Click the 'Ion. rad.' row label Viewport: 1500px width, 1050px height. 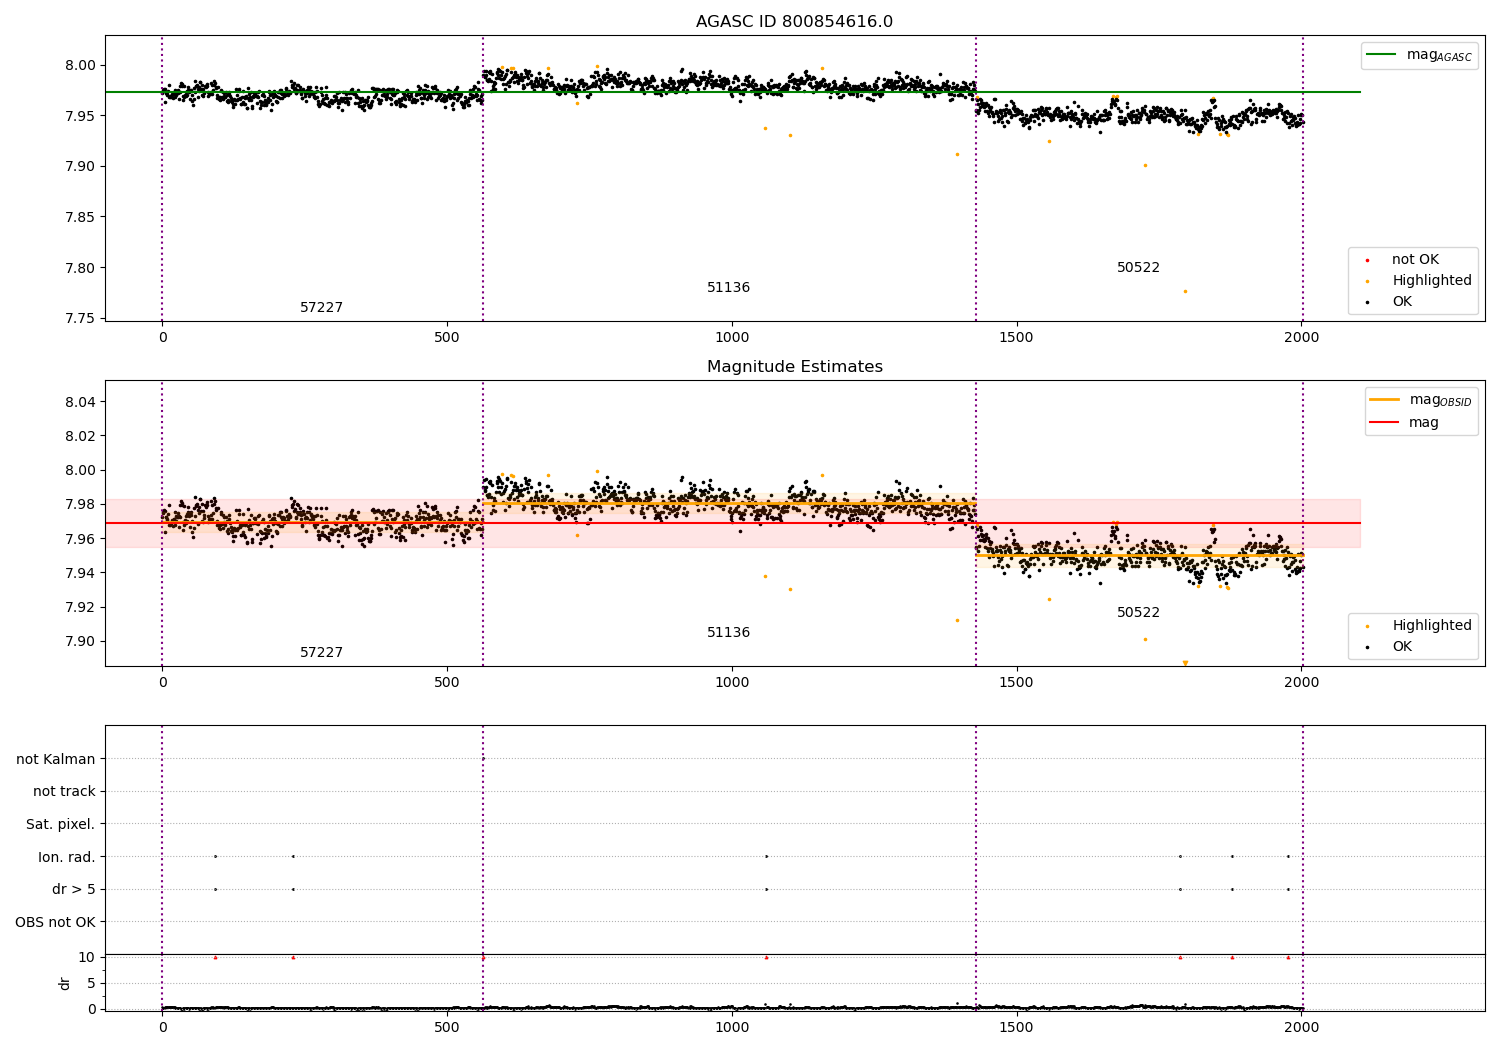pyautogui.click(x=67, y=857)
